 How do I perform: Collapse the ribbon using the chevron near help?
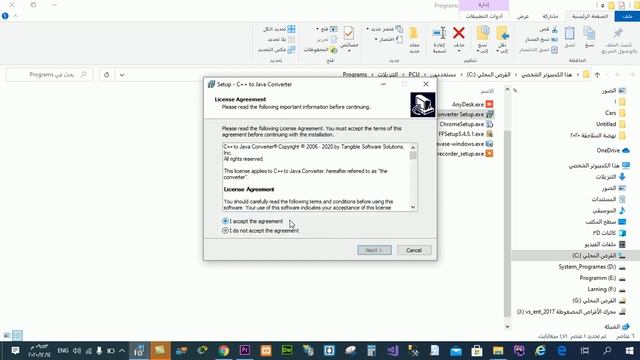click(x=16, y=16)
